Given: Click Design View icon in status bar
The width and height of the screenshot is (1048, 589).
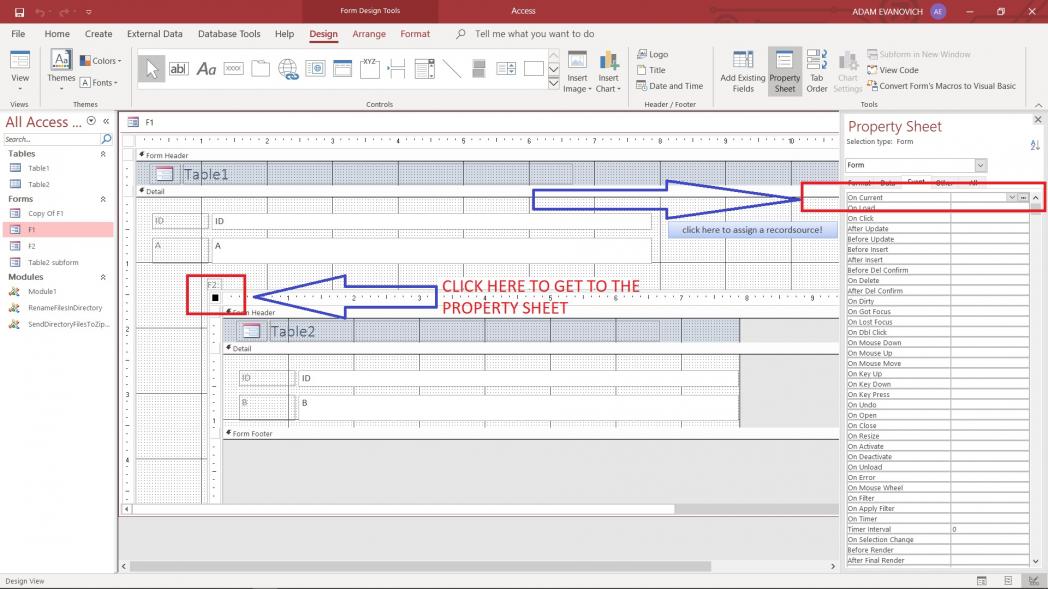Looking at the screenshot, I should [x=1034, y=581].
